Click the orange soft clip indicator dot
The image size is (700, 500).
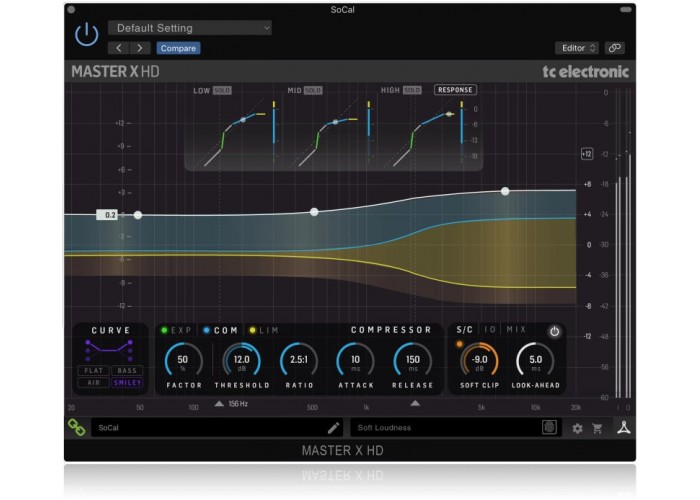click(459, 344)
